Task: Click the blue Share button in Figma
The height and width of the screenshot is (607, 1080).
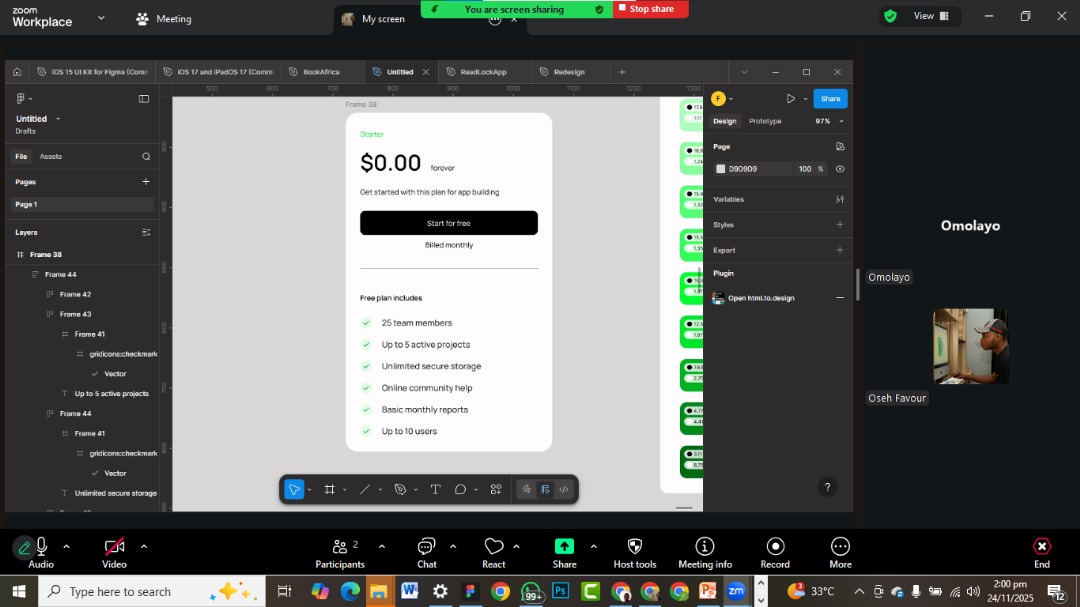Action: coord(831,98)
